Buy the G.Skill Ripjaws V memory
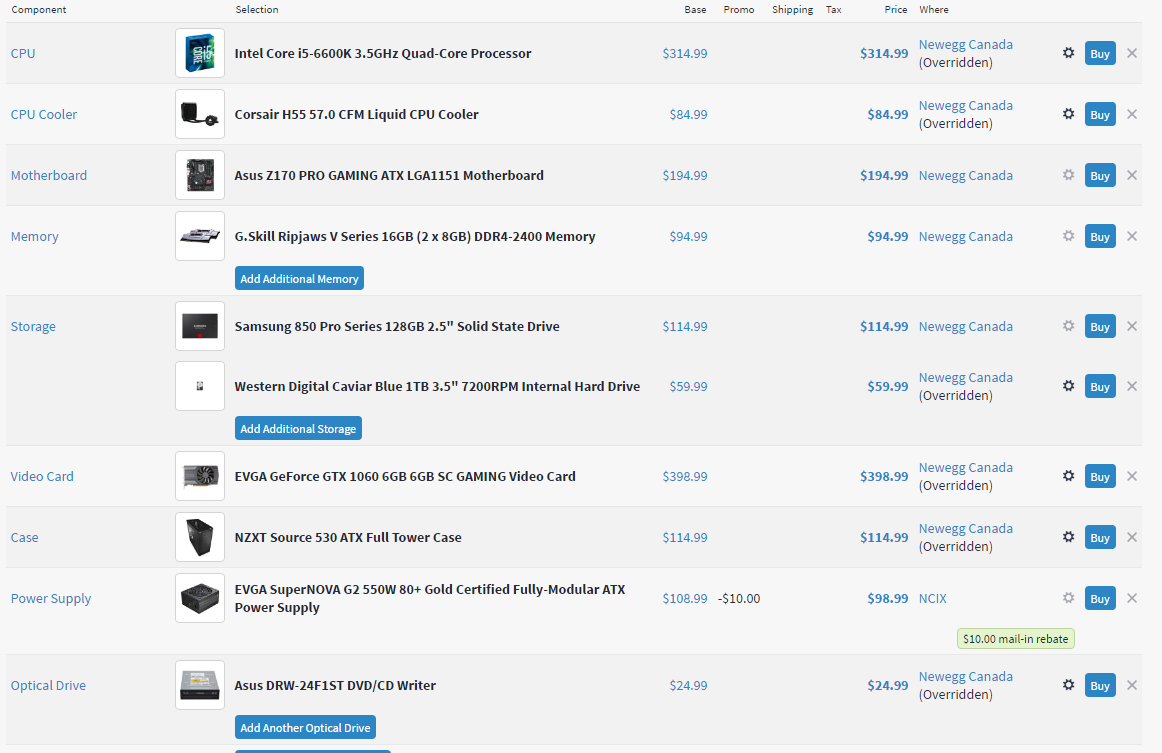 coord(1100,236)
